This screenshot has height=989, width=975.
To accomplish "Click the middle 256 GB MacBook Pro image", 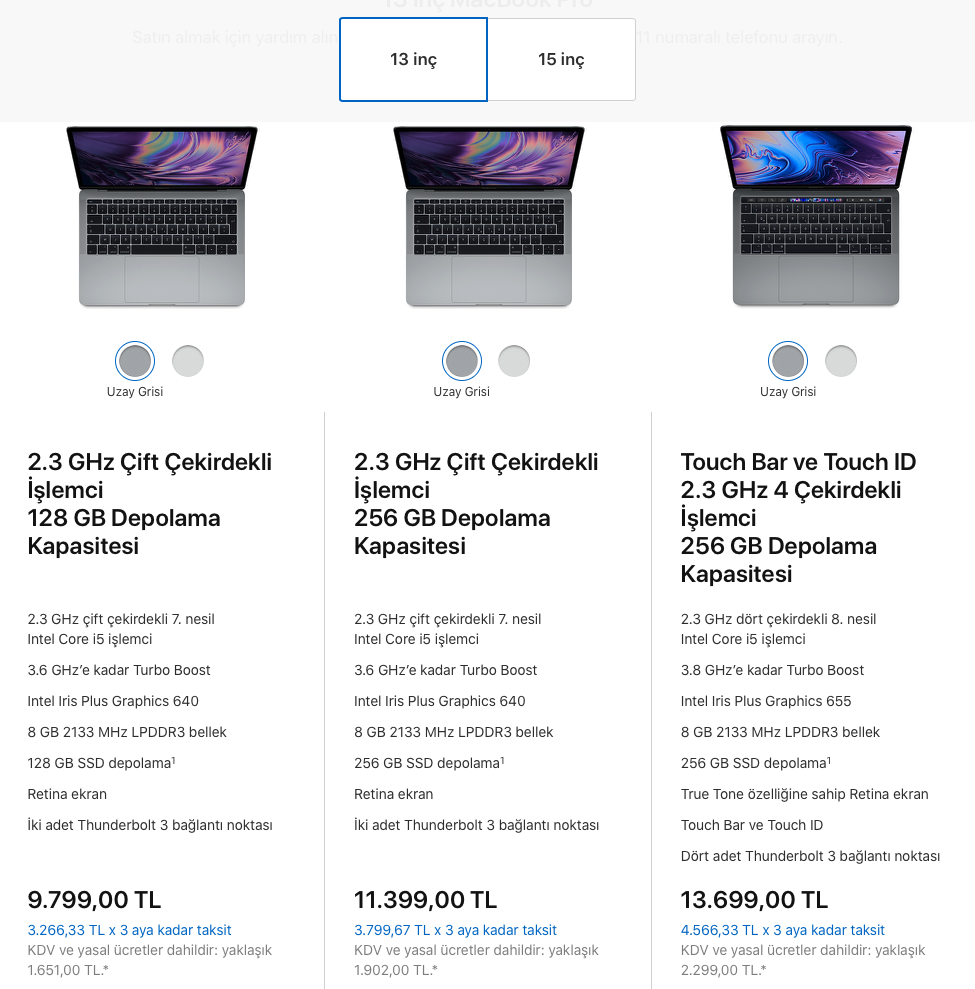I will click(489, 216).
